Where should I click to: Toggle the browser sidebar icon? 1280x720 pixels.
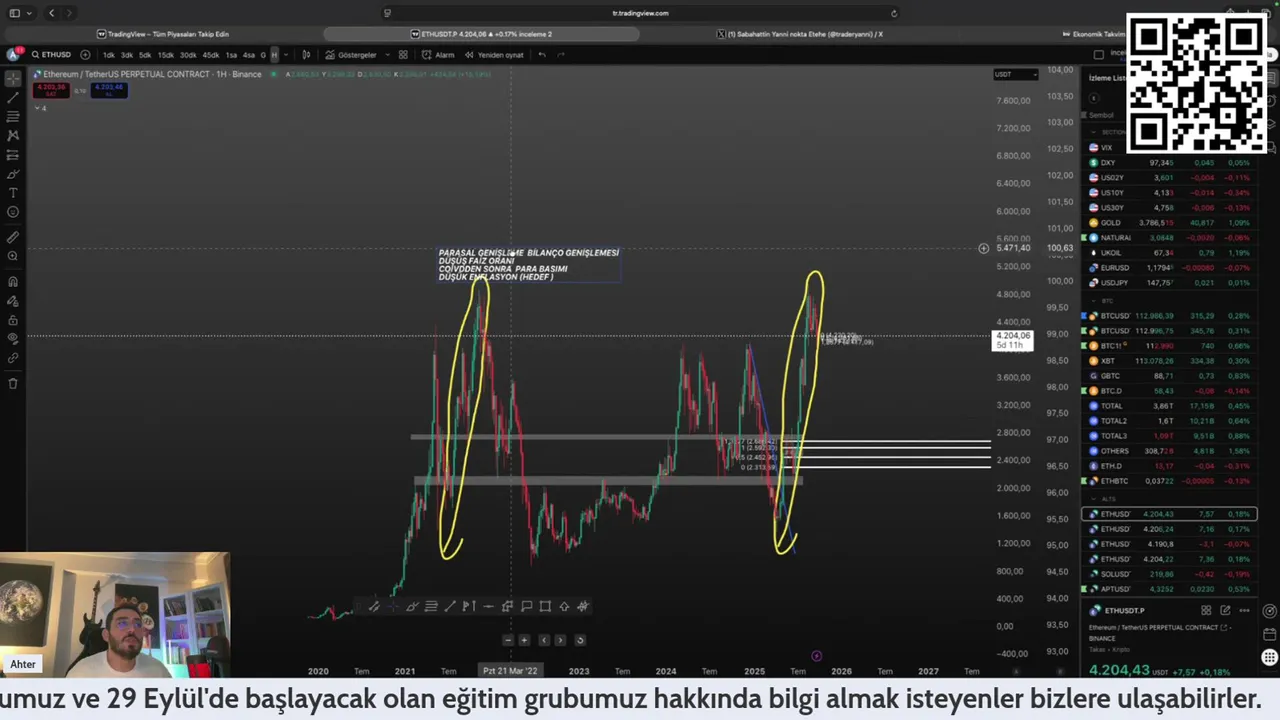[14, 13]
